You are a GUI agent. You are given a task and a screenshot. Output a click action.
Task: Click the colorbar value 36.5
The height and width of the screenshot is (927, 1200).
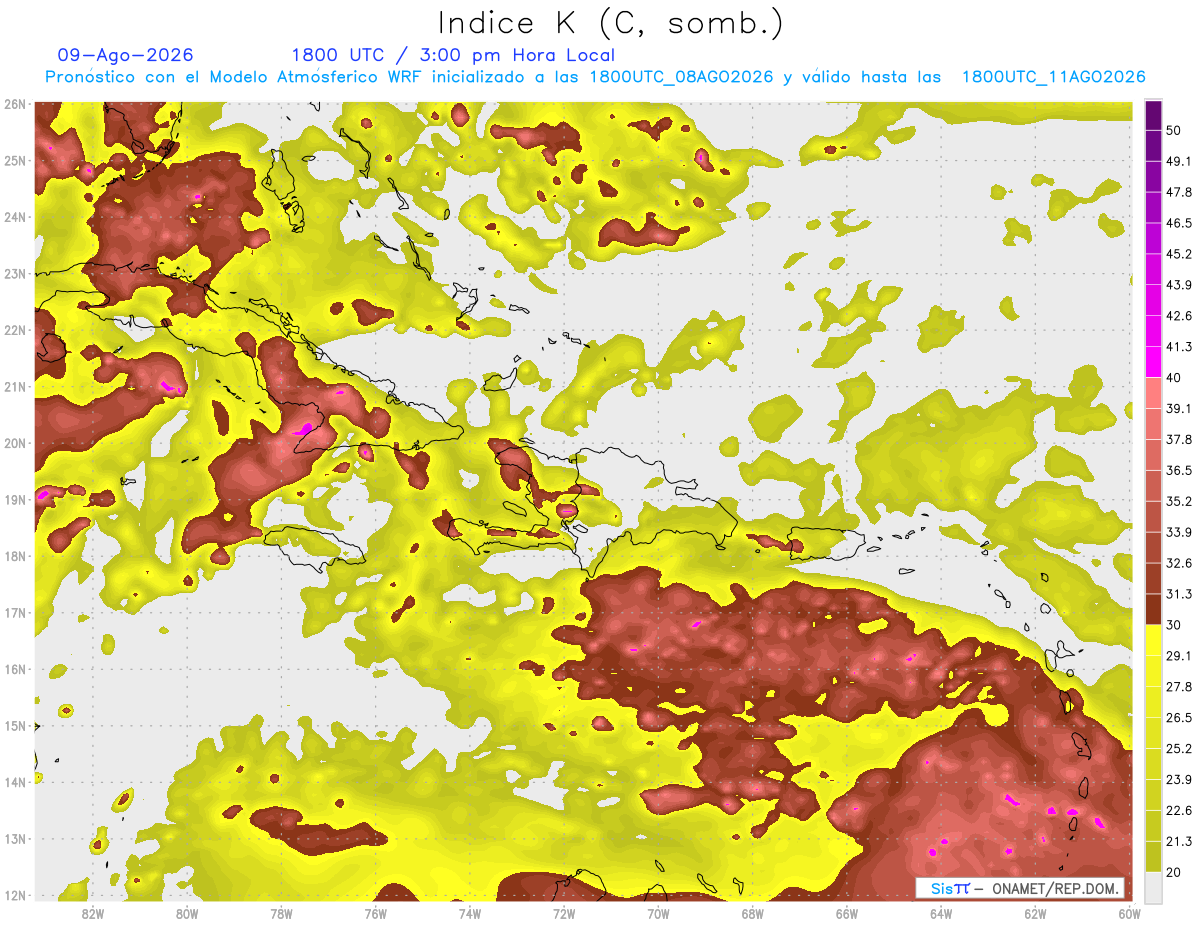[x=1179, y=470]
